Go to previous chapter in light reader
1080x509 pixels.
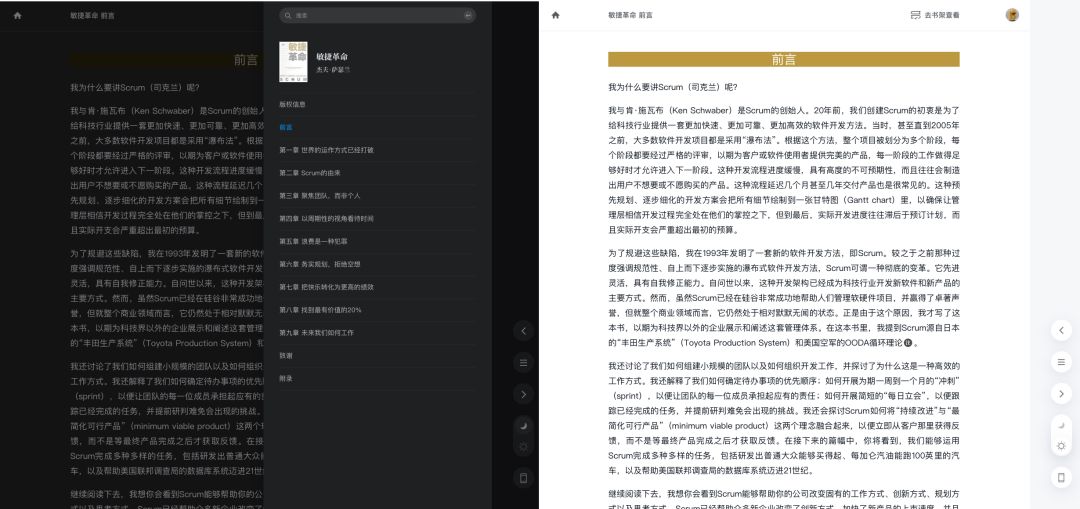coord(1061,331)
